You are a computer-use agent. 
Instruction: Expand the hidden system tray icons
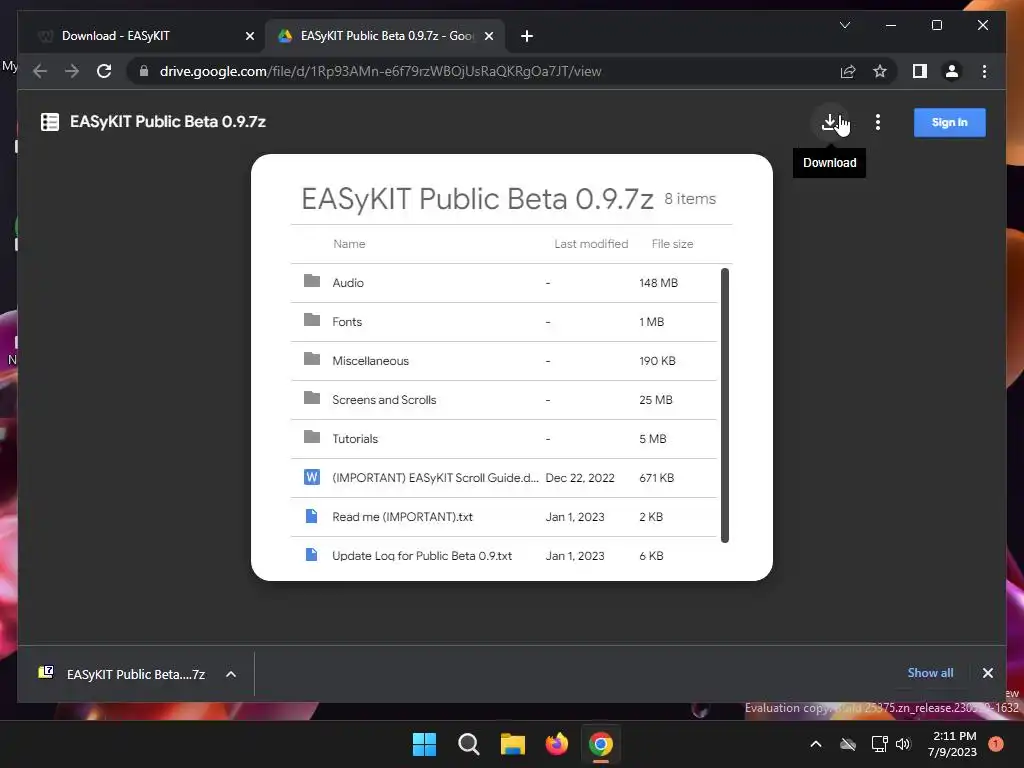[x=816, y=744]
